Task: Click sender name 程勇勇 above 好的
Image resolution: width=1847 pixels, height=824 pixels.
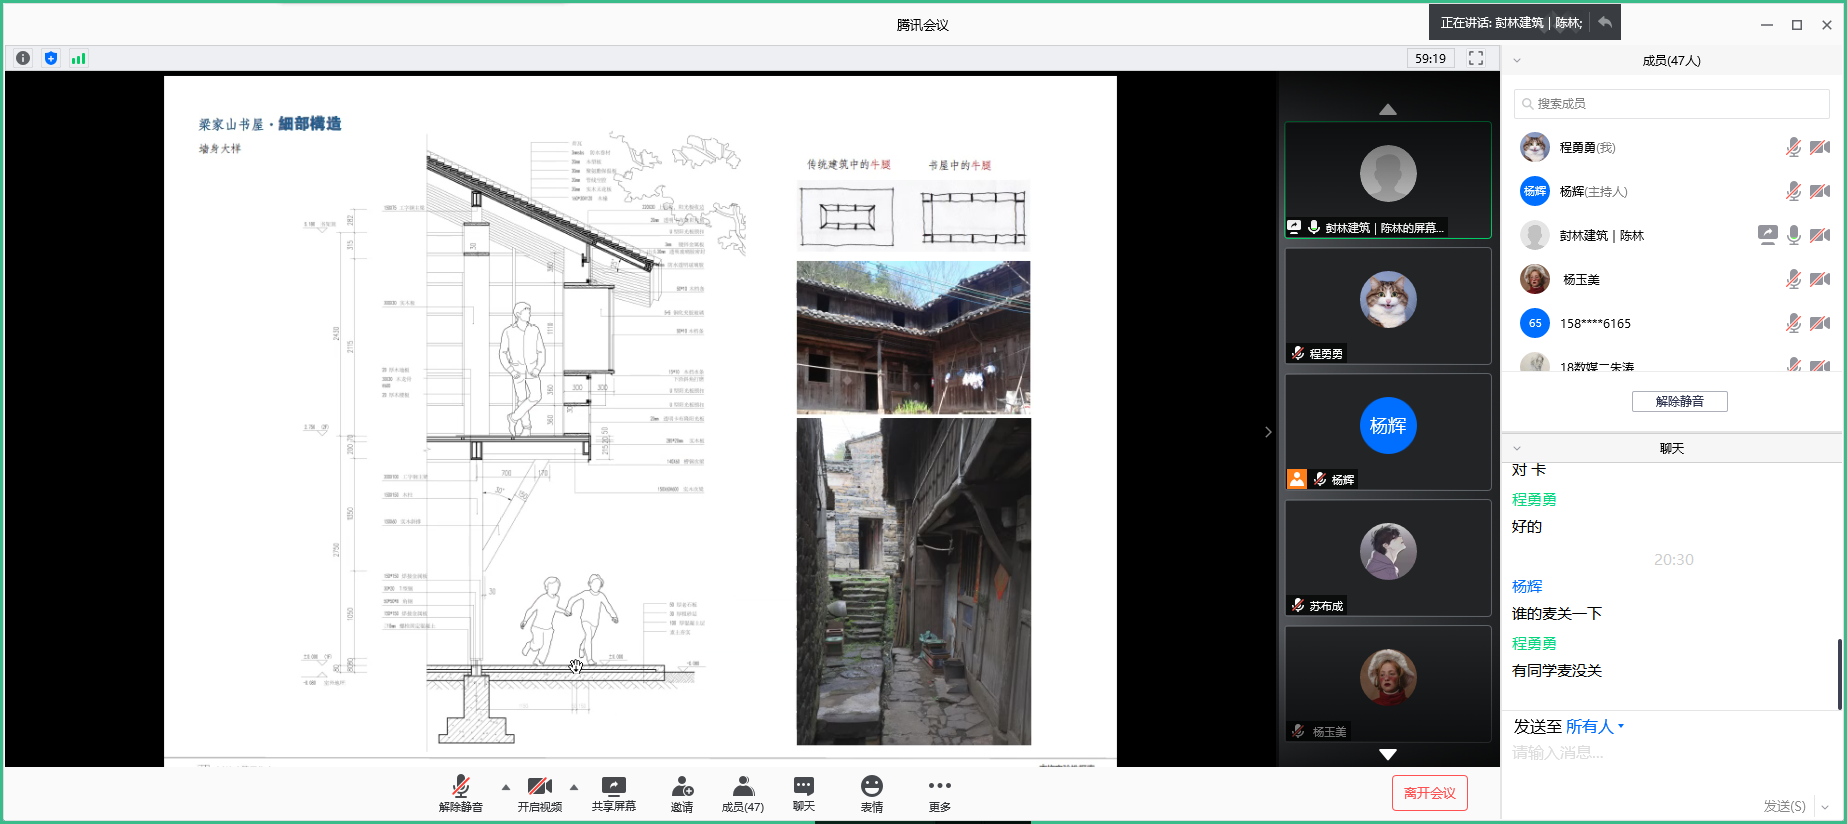Action: (x=1534, y=499)
